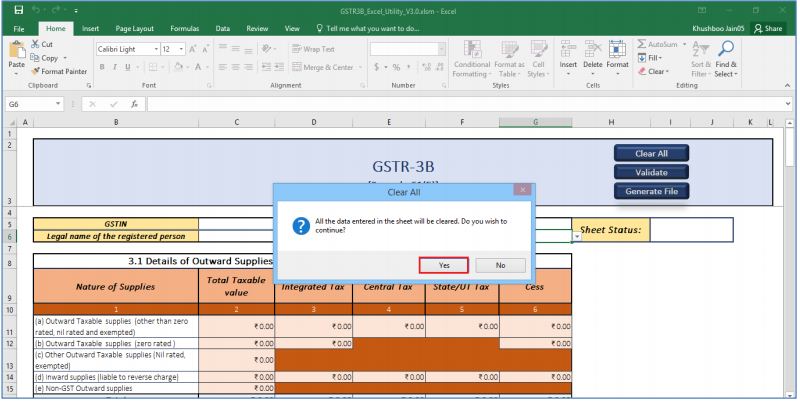This screenshot has height=401, width=800.
Task: Click the Borders icon in Font group
Action: pyautogui.click(x=153, y=67)
